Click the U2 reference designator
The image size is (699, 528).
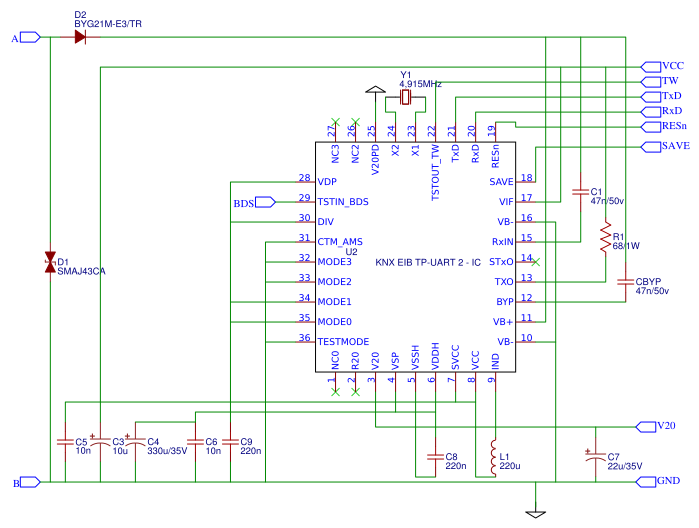[x=351, y=252]
